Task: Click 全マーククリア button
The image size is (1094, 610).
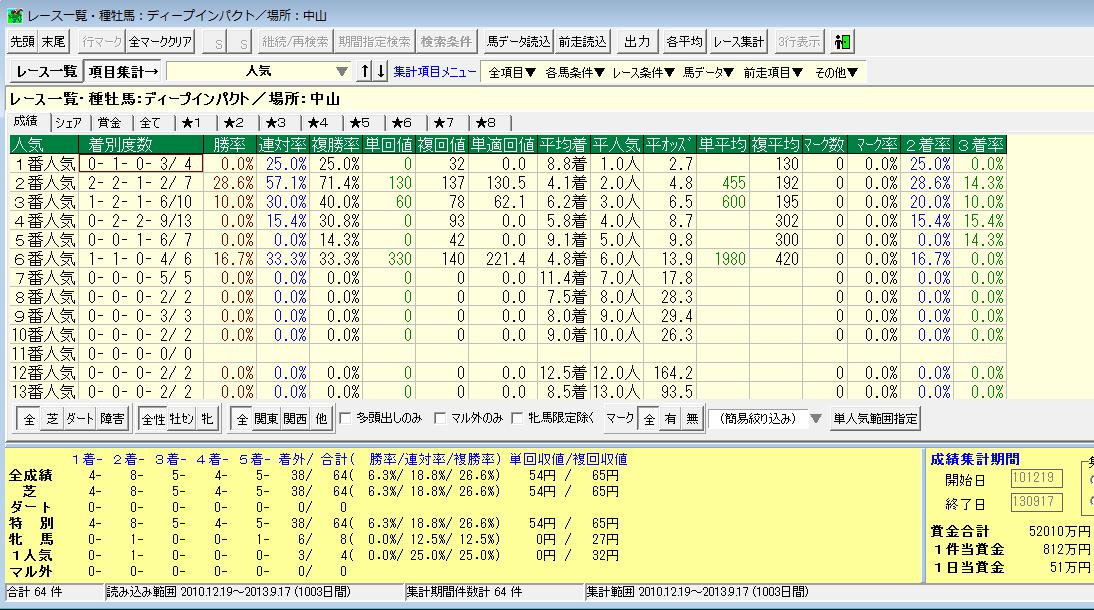Action: [160, 42]
